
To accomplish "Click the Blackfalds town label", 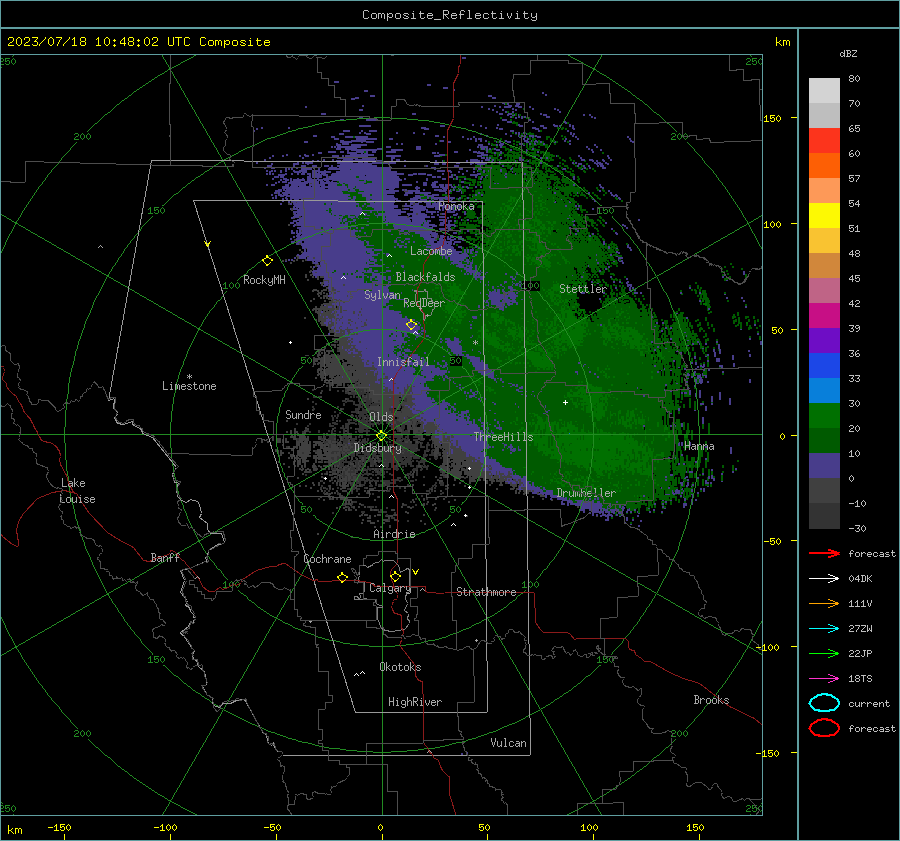I will pyautogui.click(x=425, y=277).
